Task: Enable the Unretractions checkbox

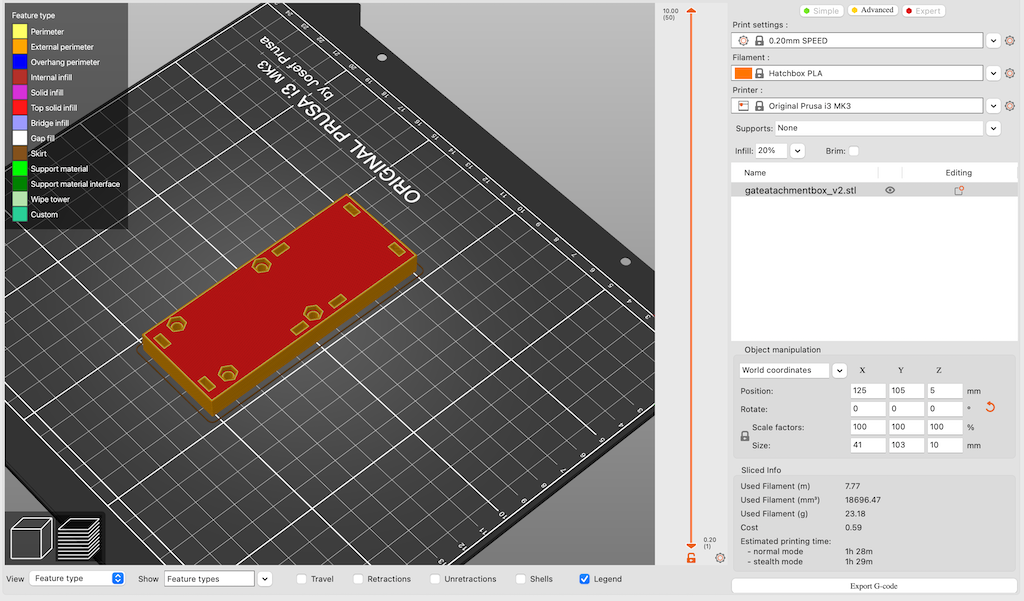Action: pyautogui.click(x=435, y=579)
